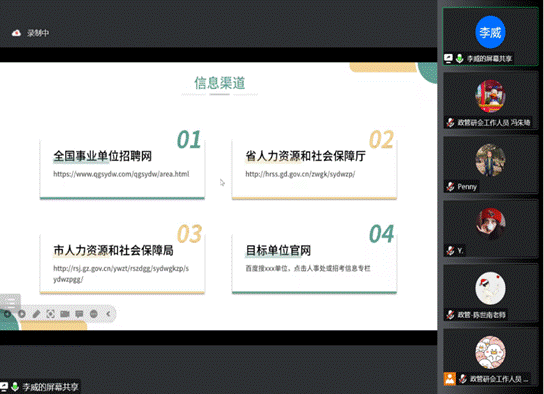Click muted mic icon beside Penny

450,187
